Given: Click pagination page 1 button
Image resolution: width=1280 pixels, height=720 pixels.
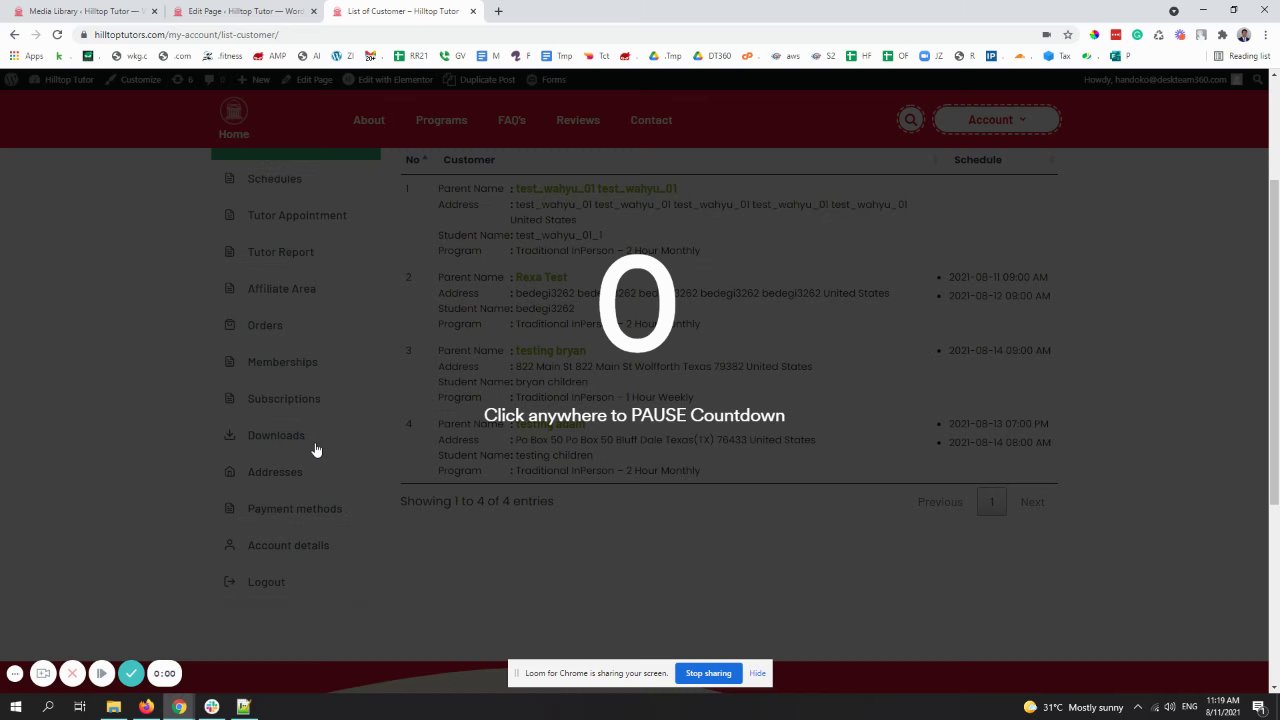Looking at the screenshot, I should 992,502.
